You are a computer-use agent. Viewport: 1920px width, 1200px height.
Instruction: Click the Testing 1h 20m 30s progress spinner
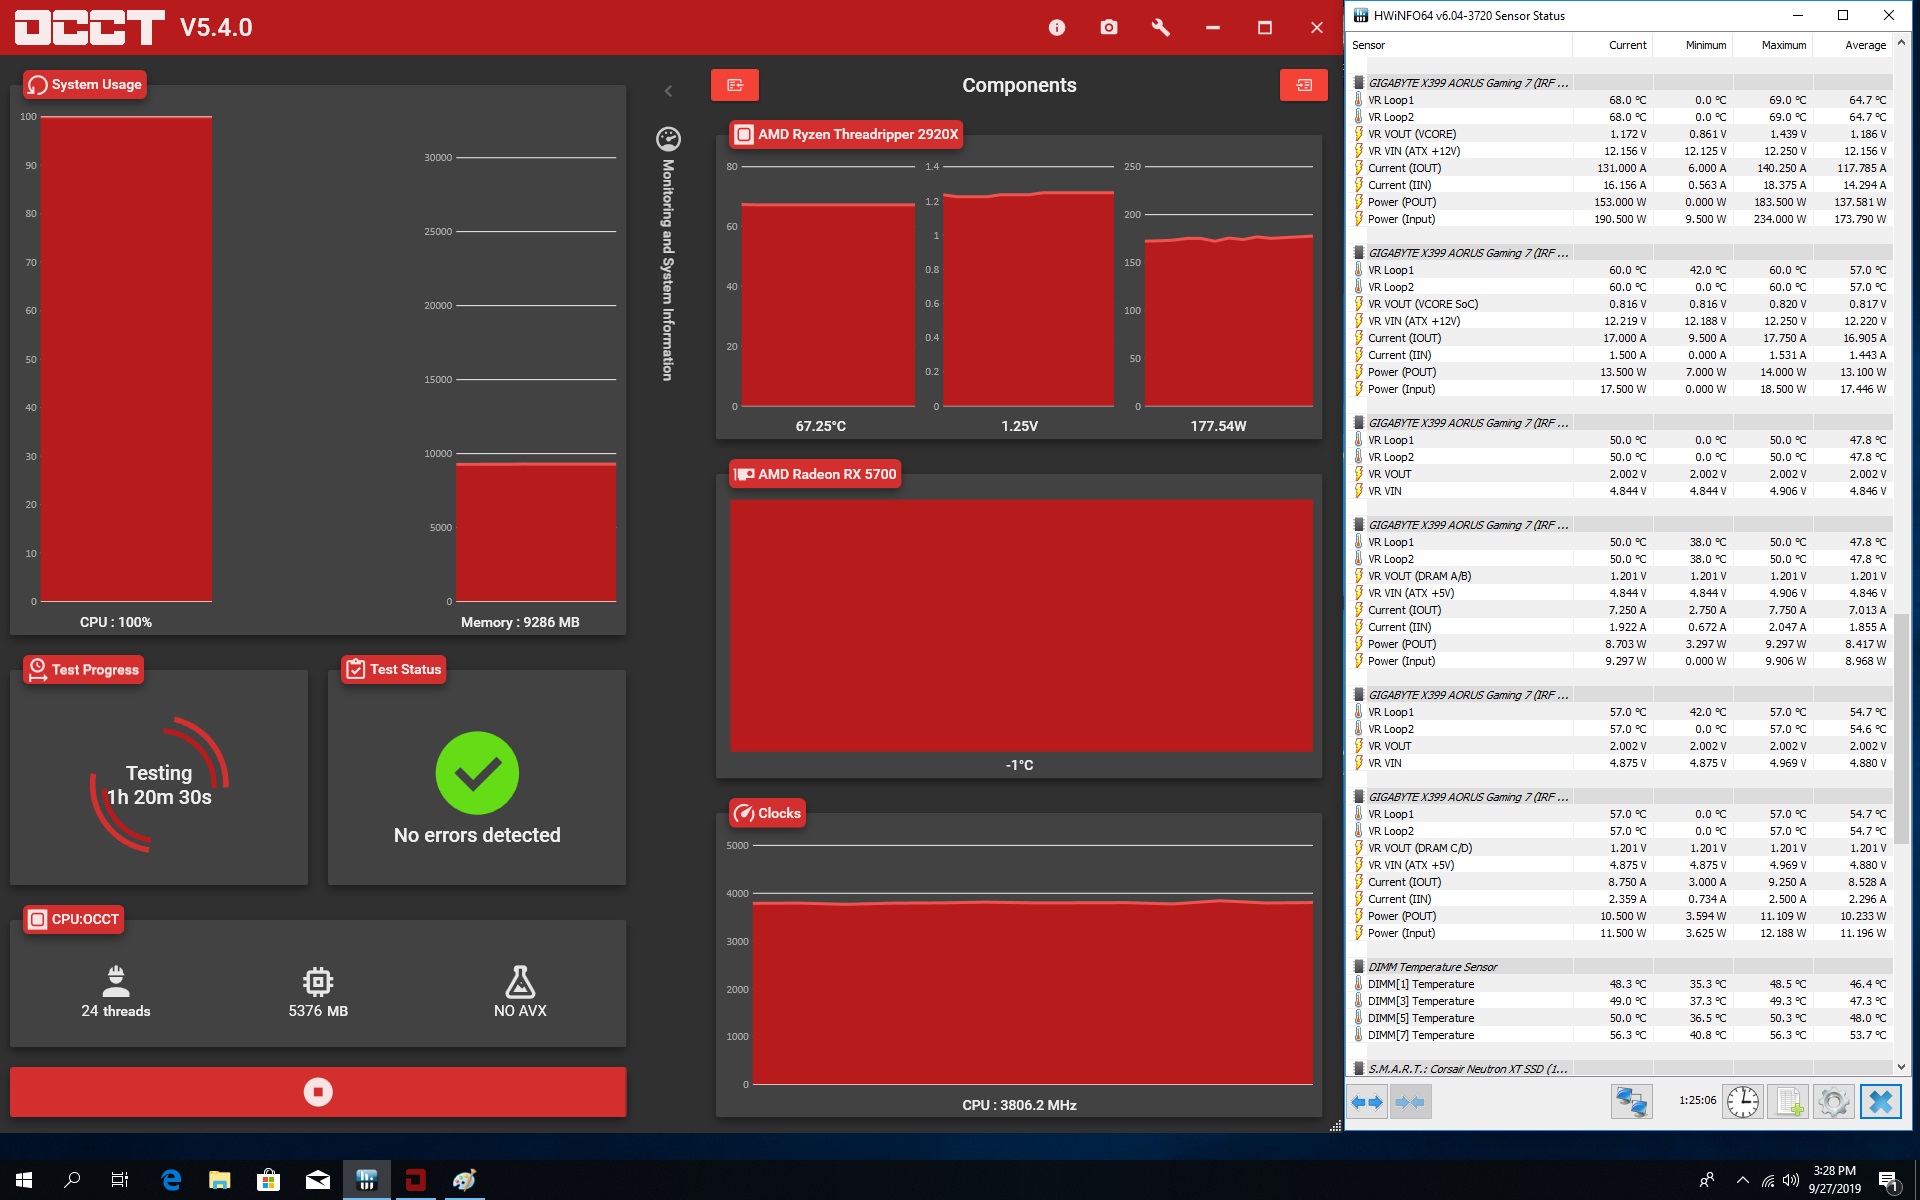tap(159, 785)
